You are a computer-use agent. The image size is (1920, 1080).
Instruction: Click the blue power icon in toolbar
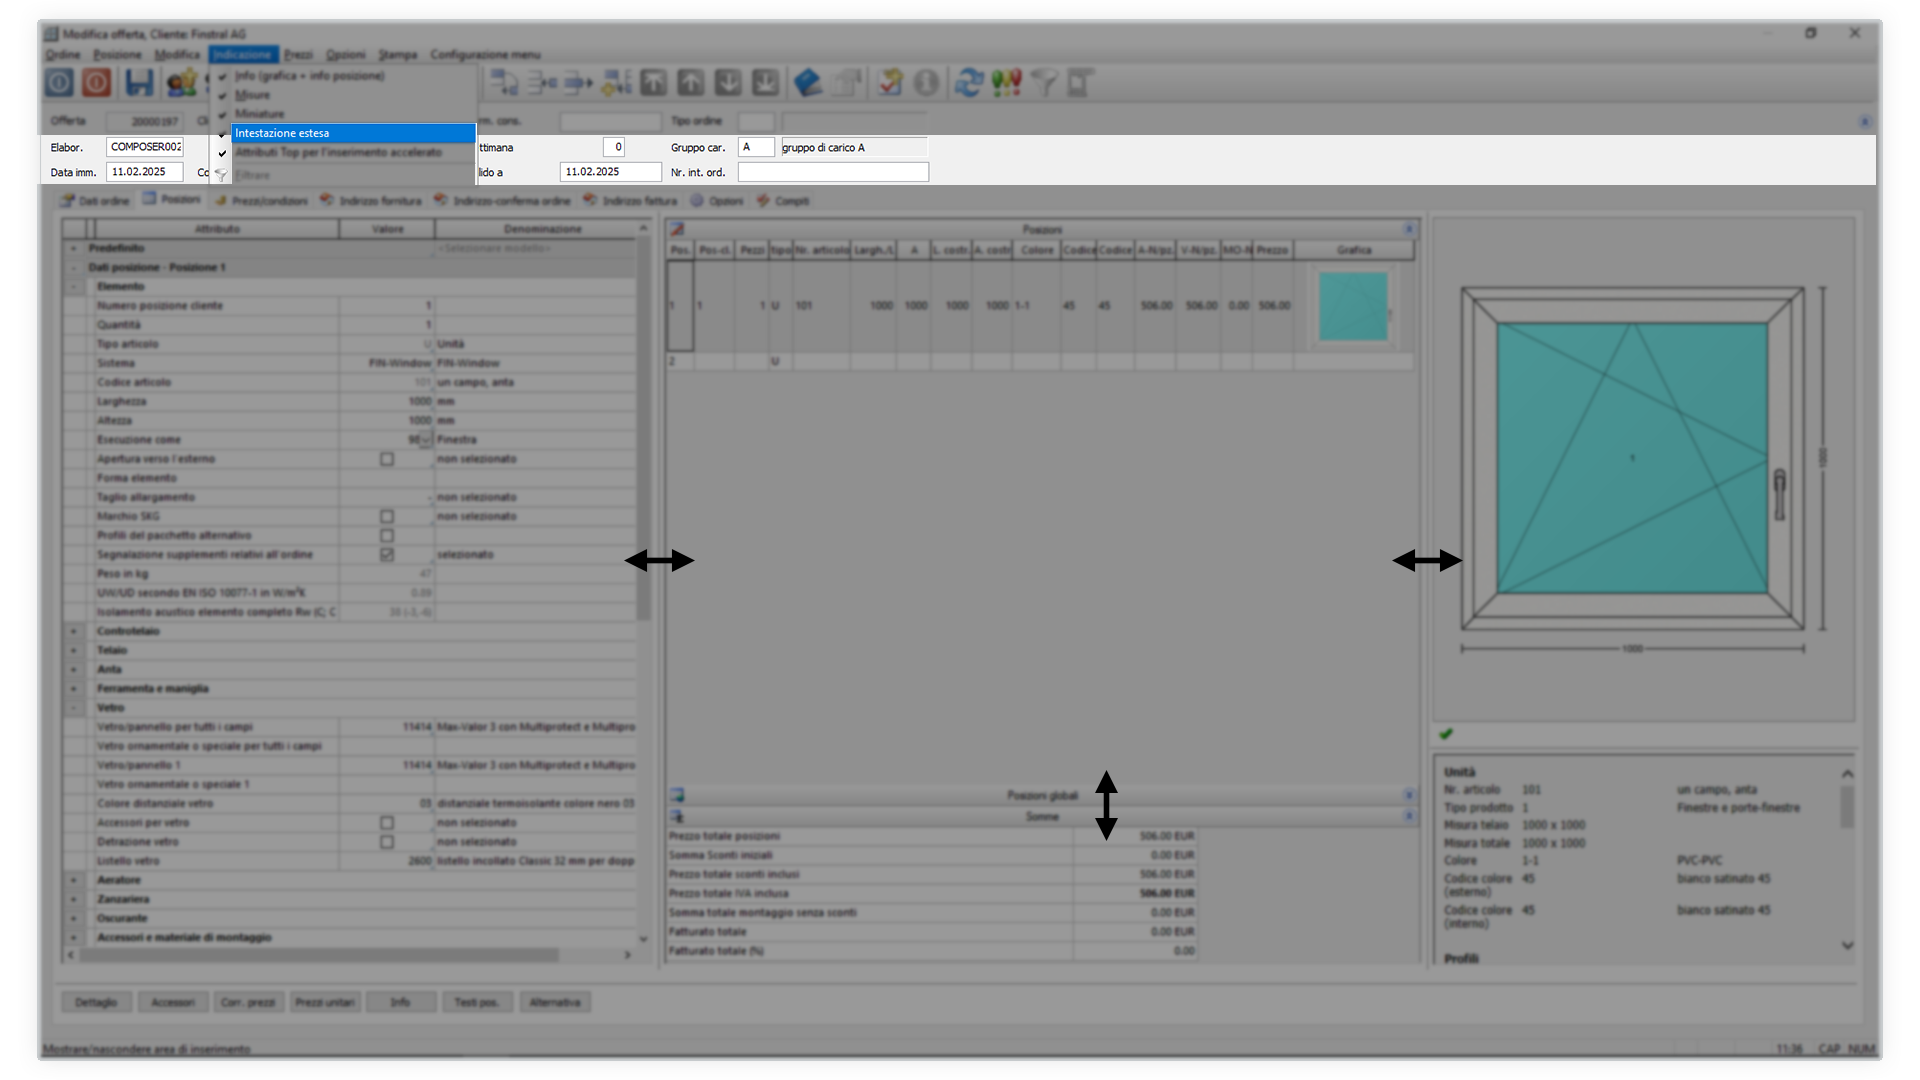click(x=59, y=82)
